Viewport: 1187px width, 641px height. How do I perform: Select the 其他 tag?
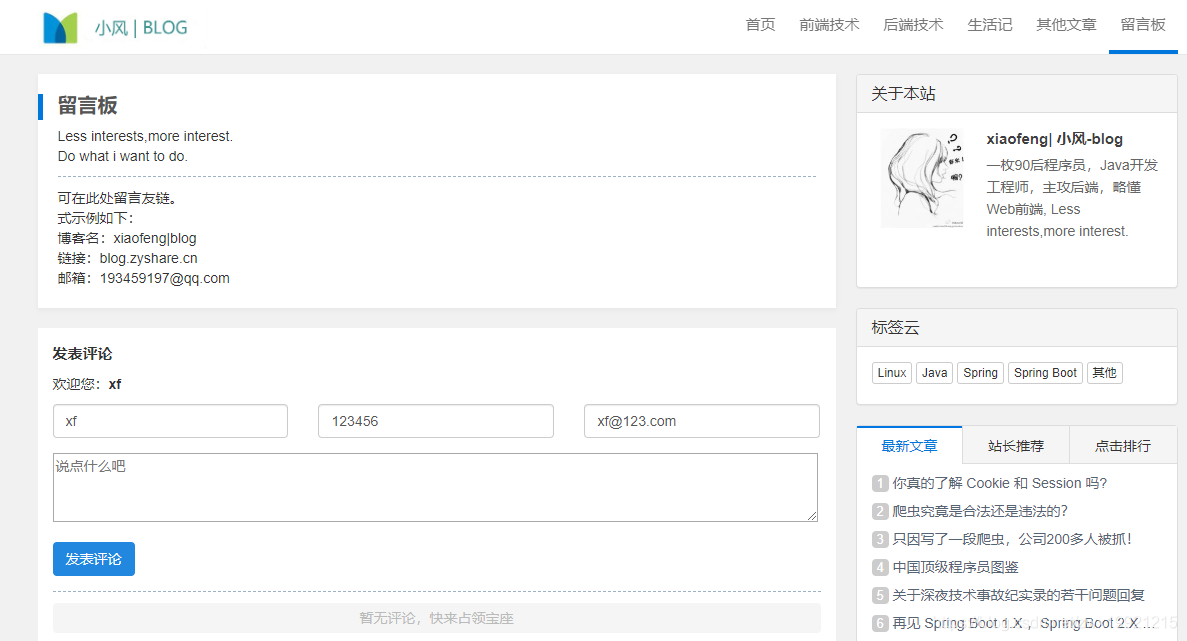1104,372
